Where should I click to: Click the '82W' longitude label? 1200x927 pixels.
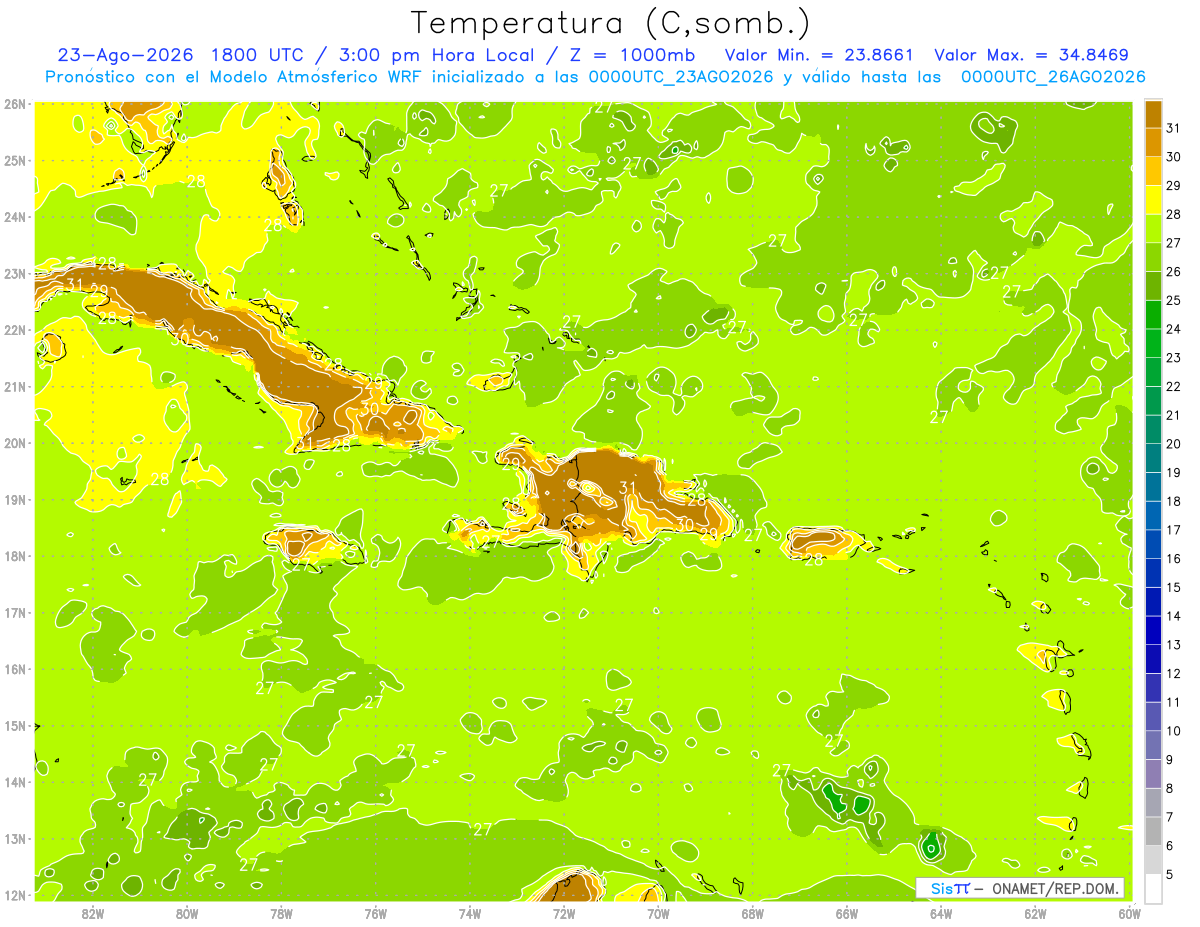[92, 913]
